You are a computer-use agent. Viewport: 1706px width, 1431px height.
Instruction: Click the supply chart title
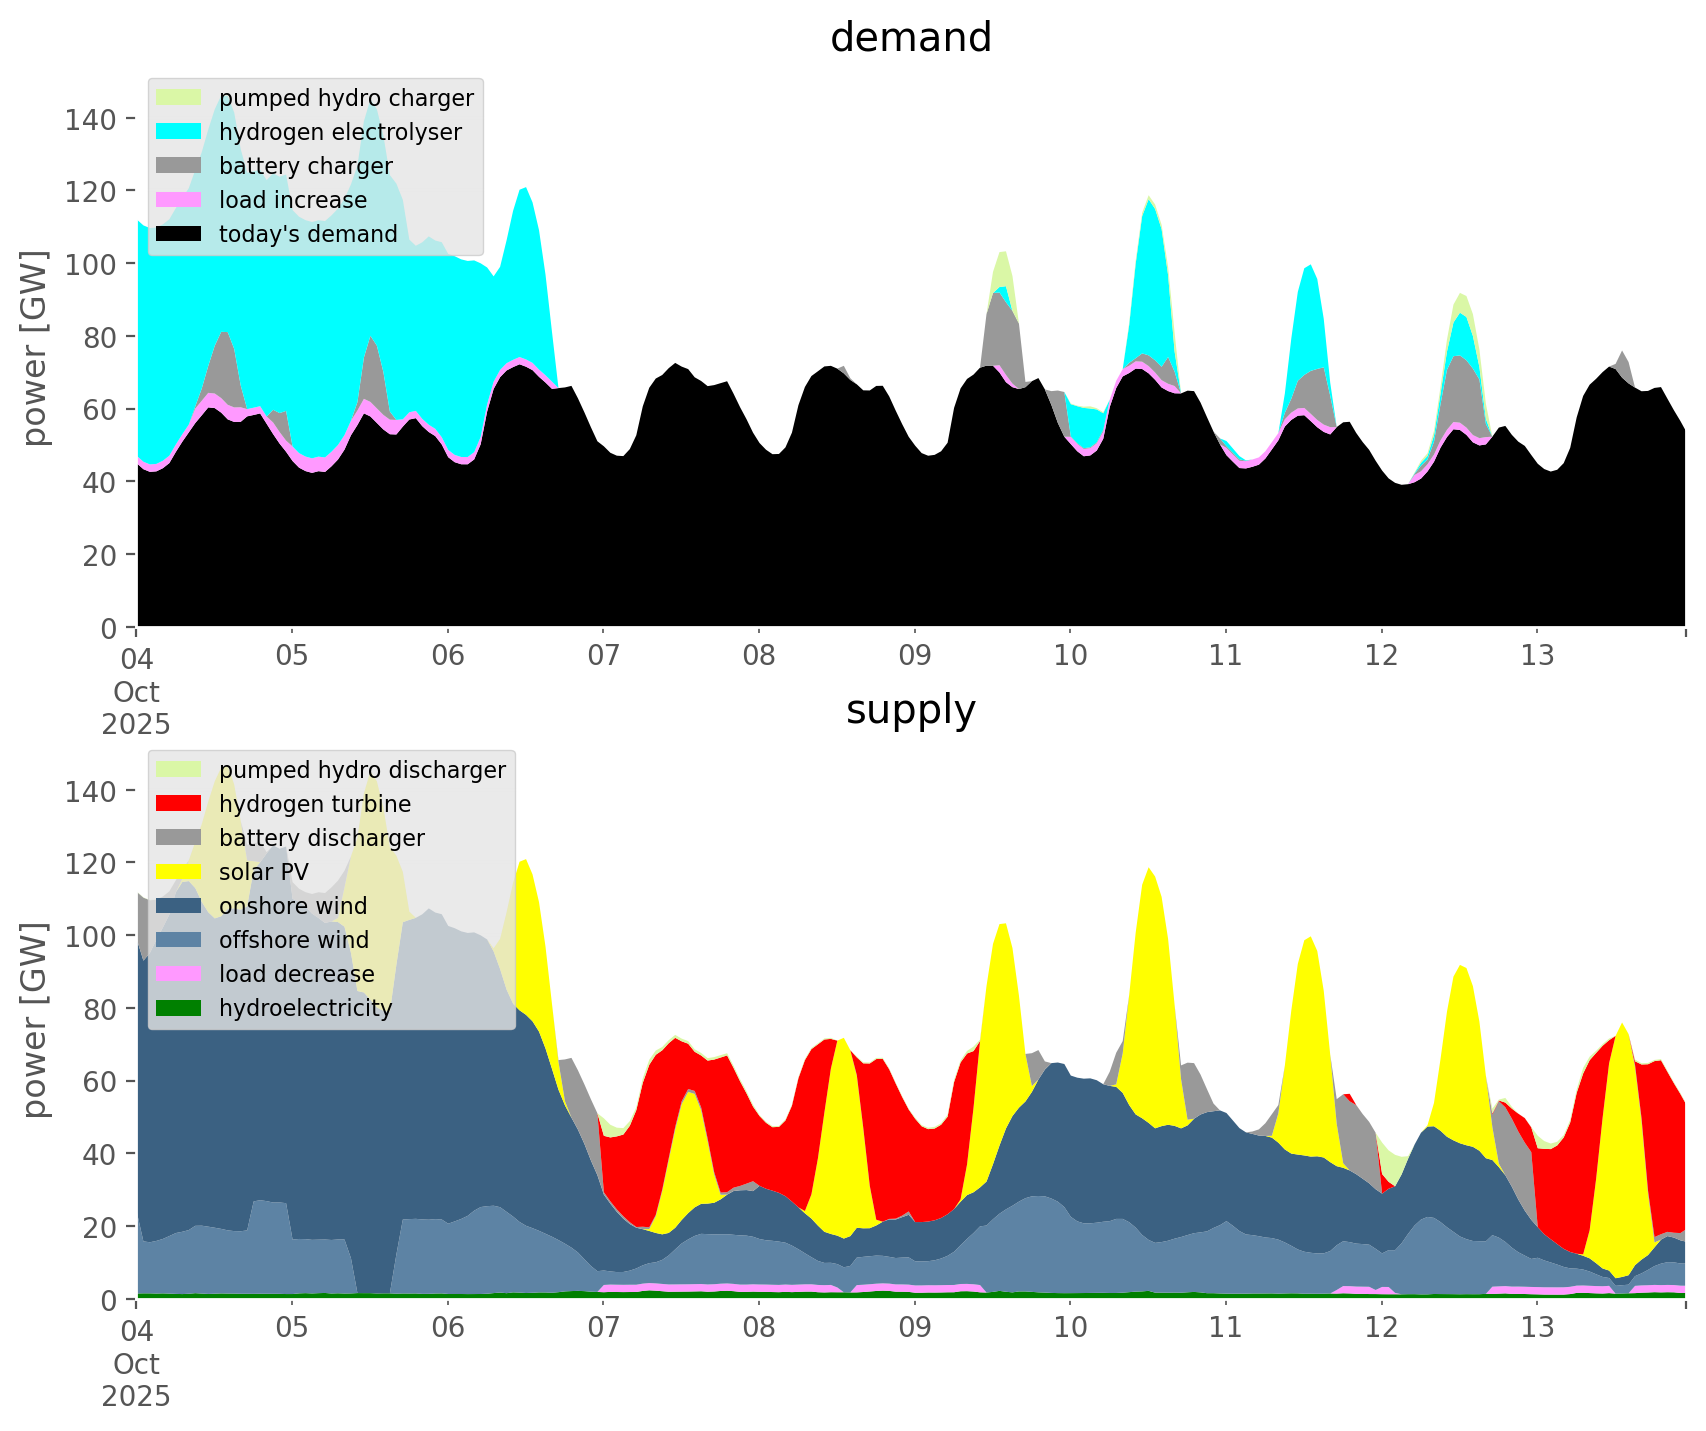pyautogui.click(x=910, y=710)
